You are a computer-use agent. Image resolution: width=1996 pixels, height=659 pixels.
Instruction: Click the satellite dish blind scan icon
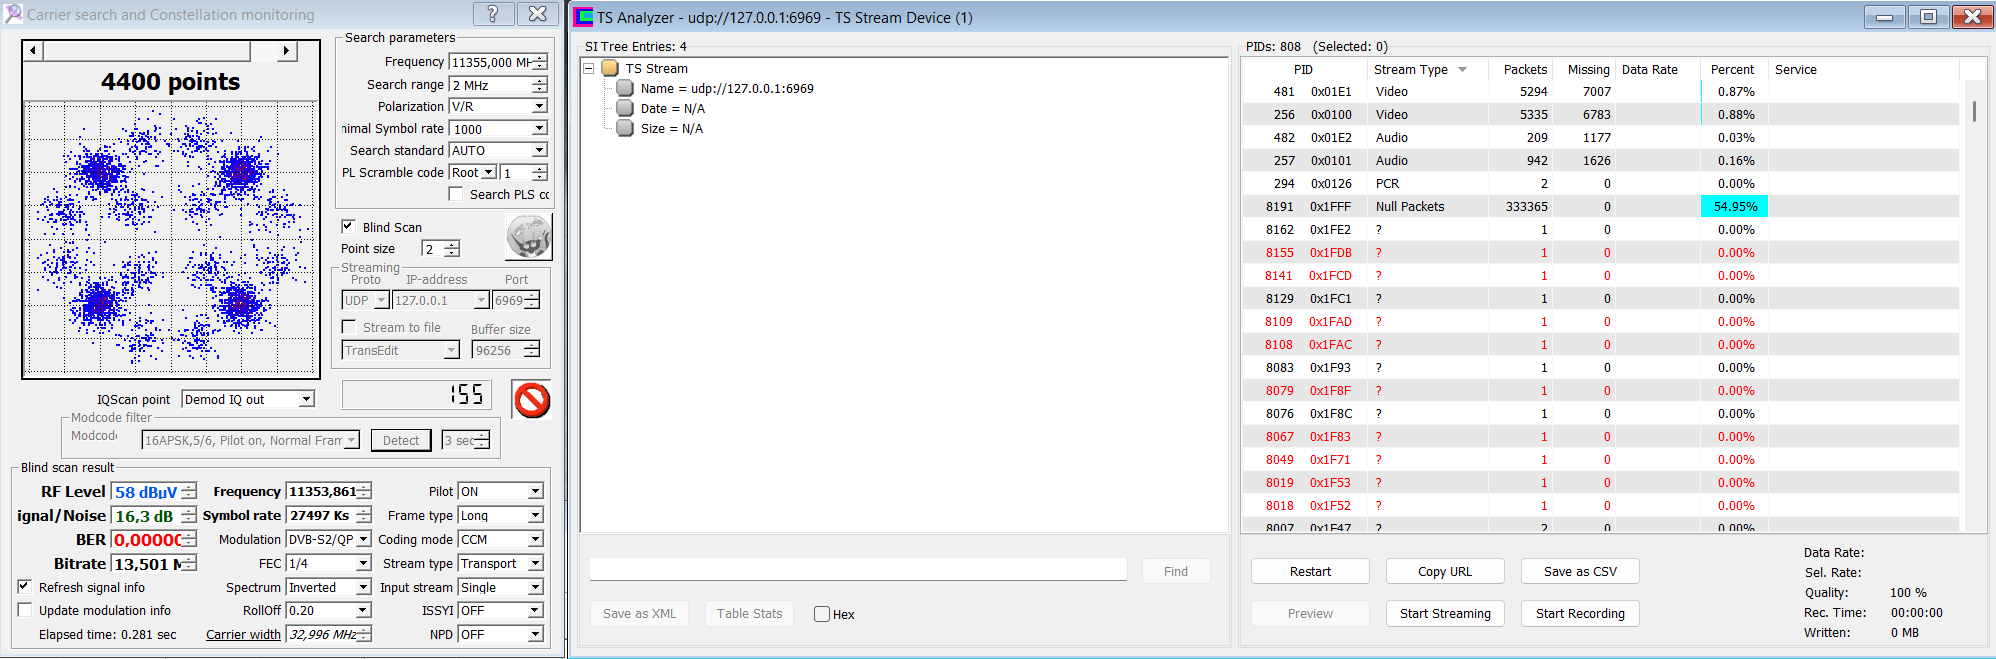click(x=529, y=238)
